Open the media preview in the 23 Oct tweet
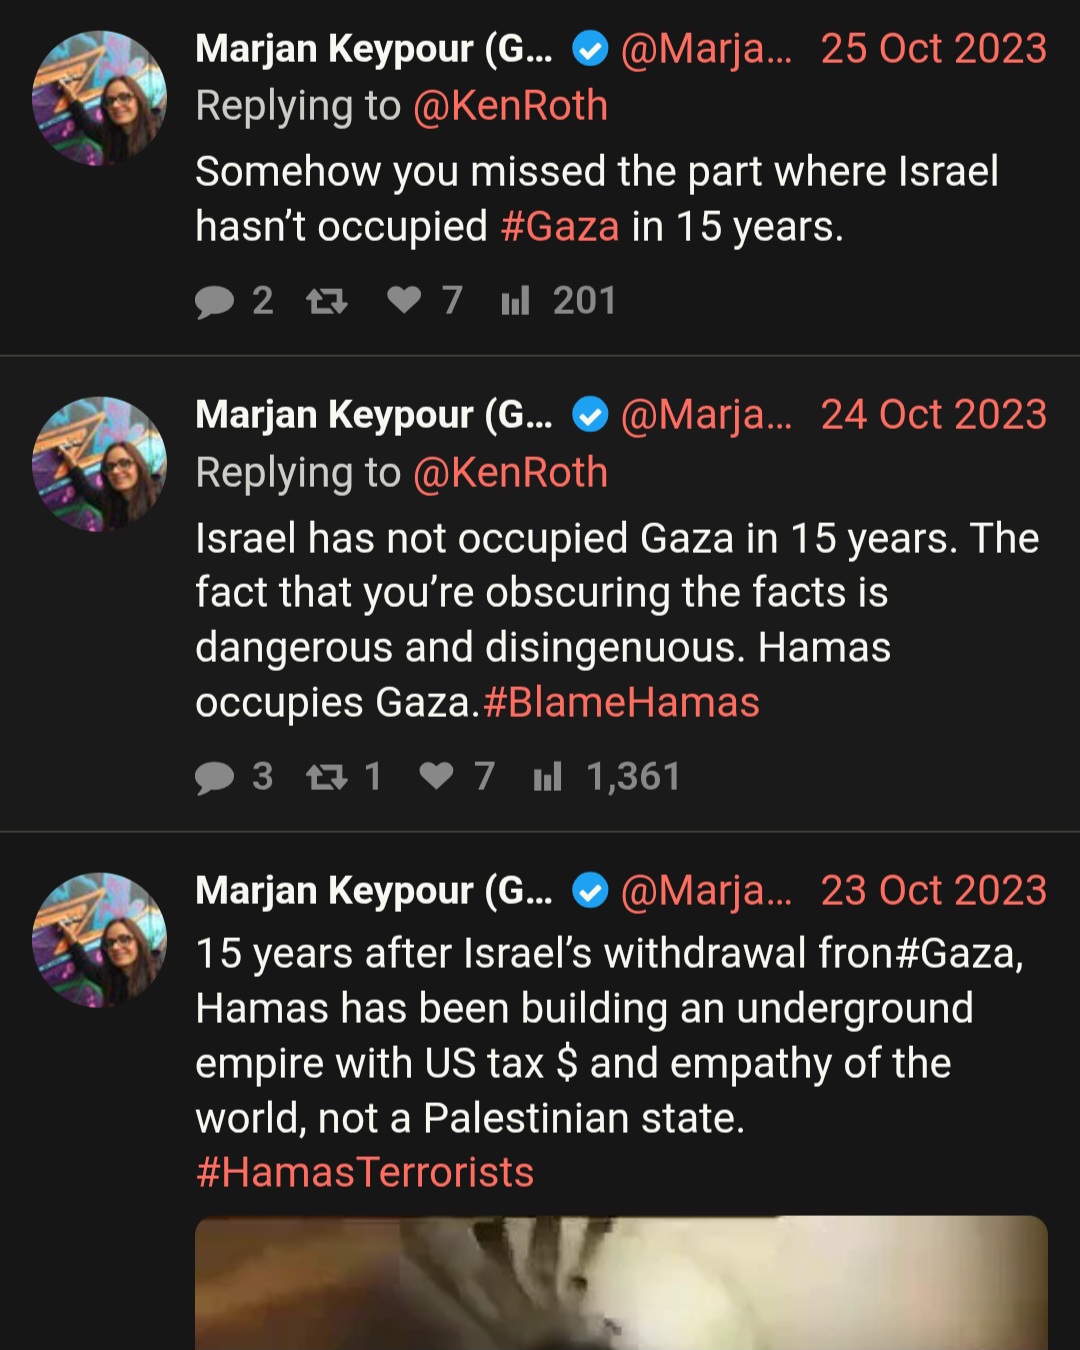Viewport: 1080px width, 1350px height. pyautogui.click(x=621, y=1283)
